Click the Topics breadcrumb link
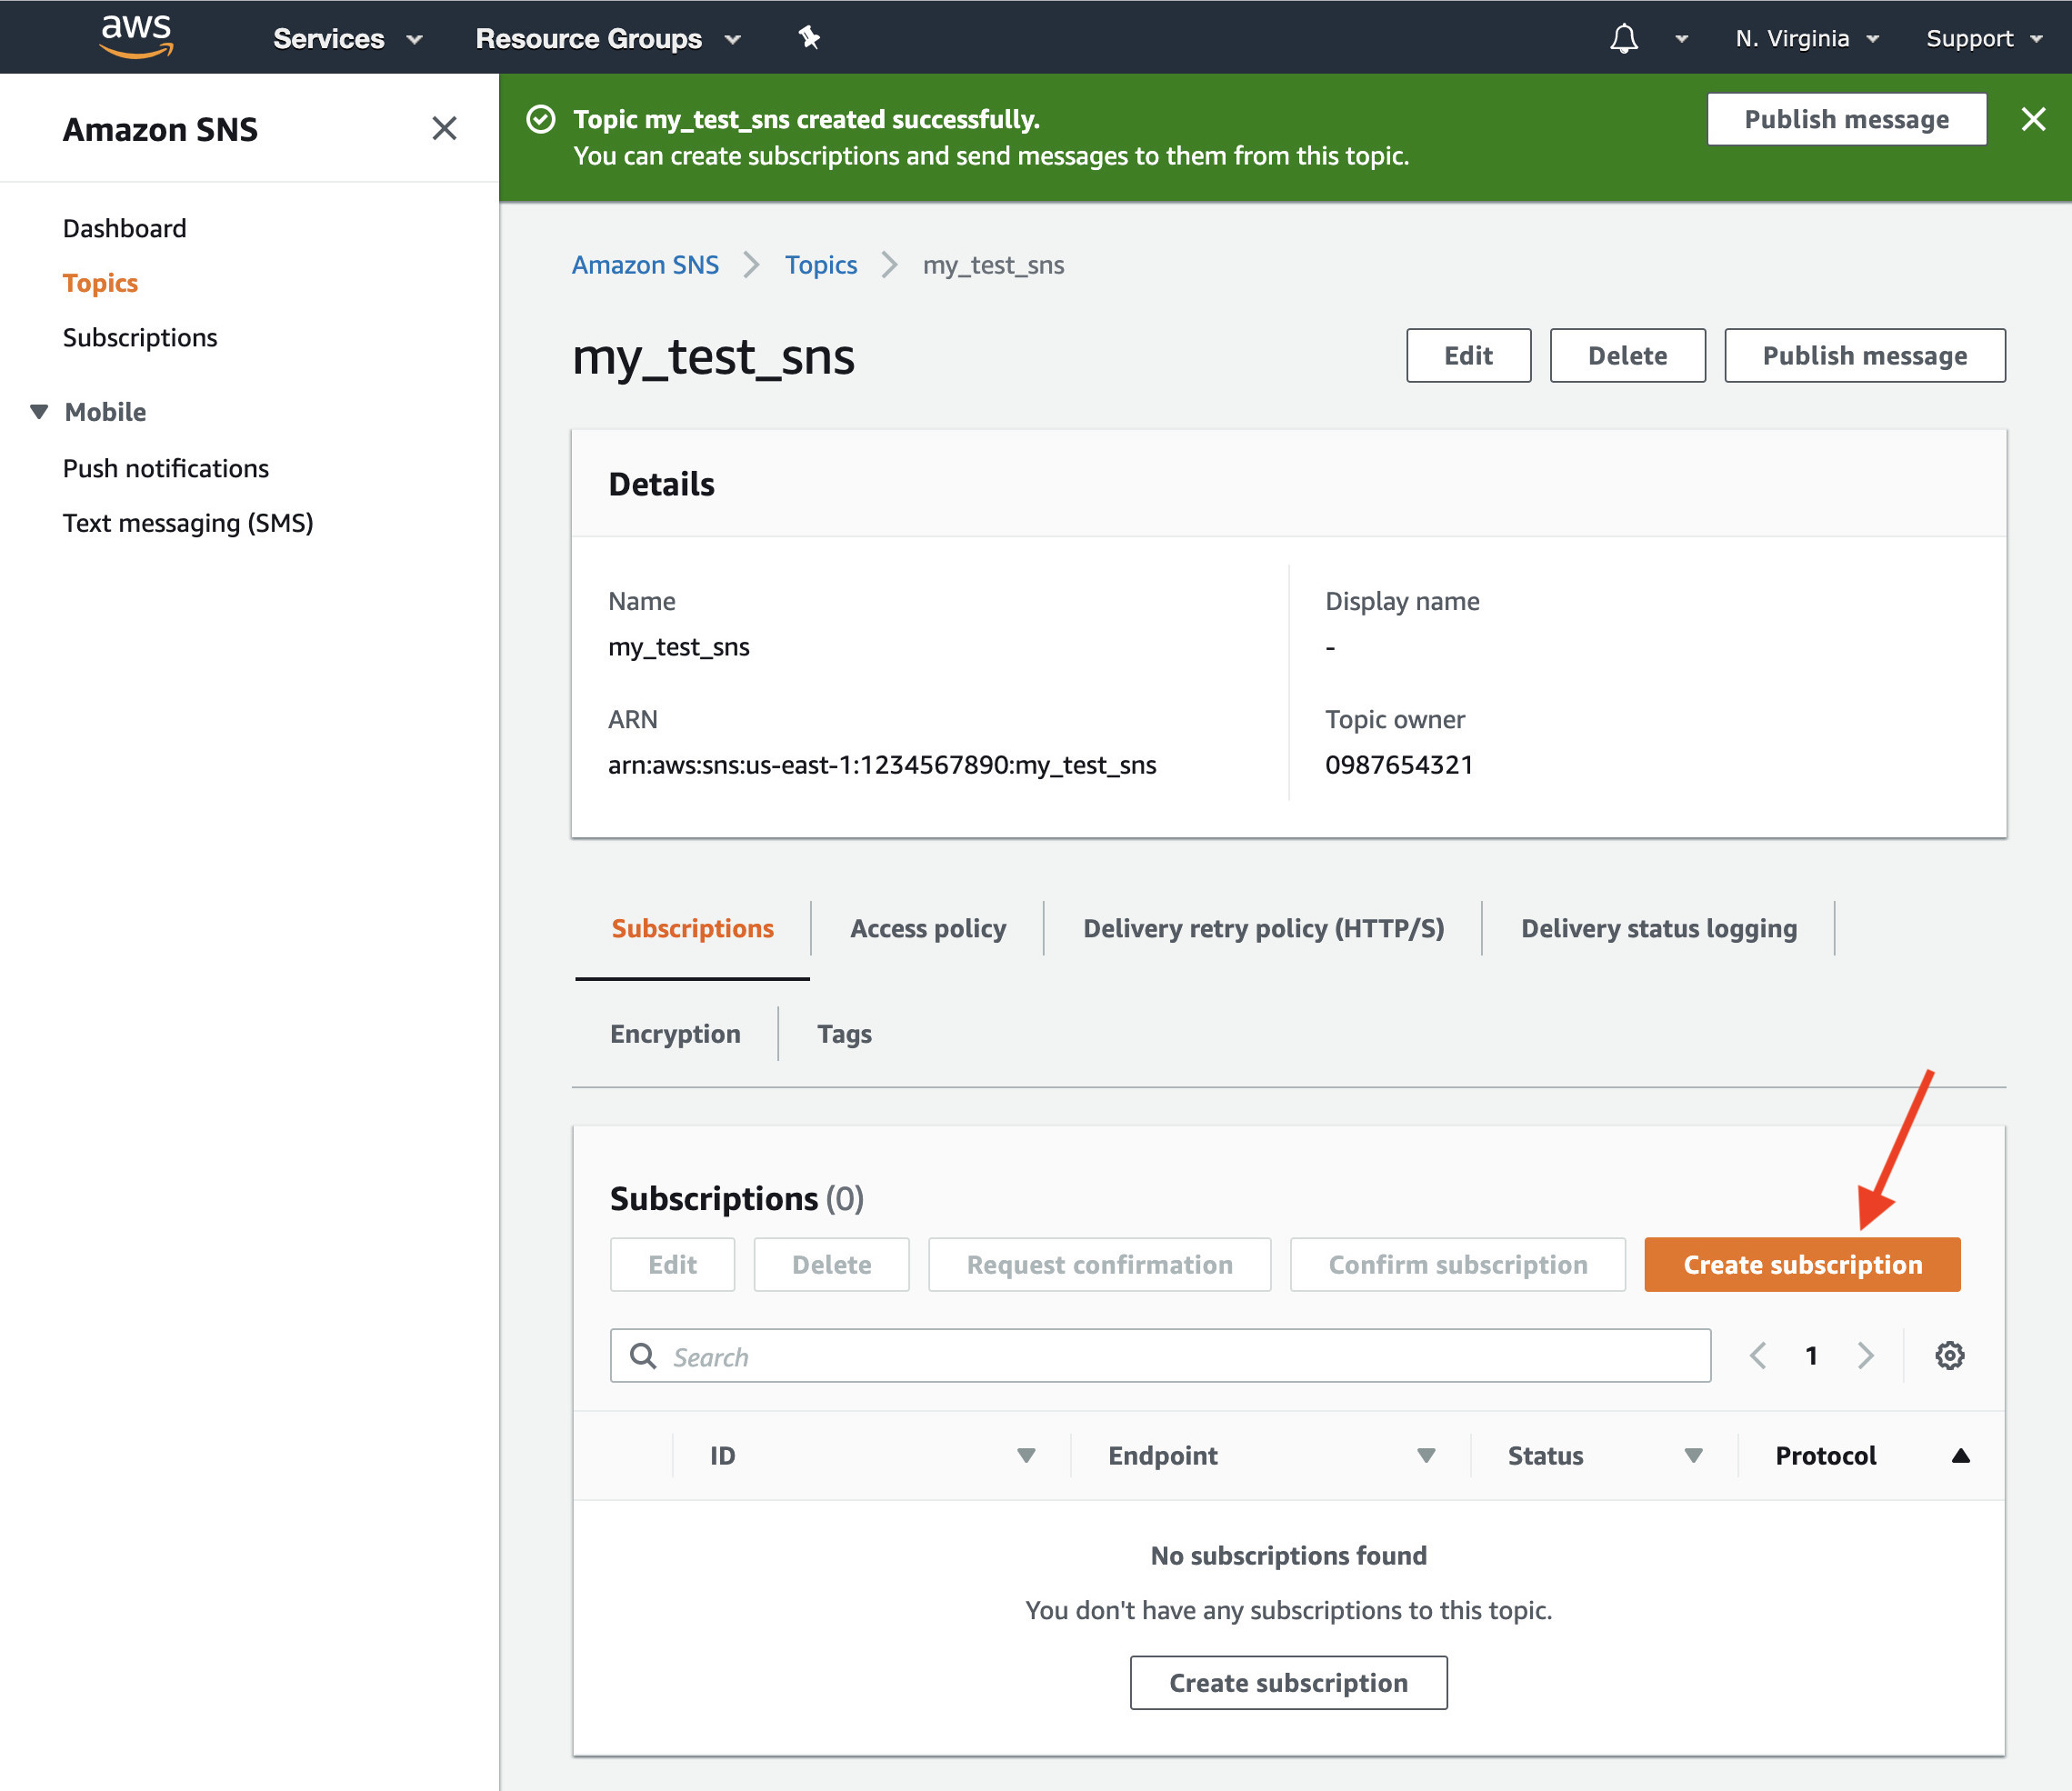The width and height of the screenshot is (2072, 1791). 820,265
